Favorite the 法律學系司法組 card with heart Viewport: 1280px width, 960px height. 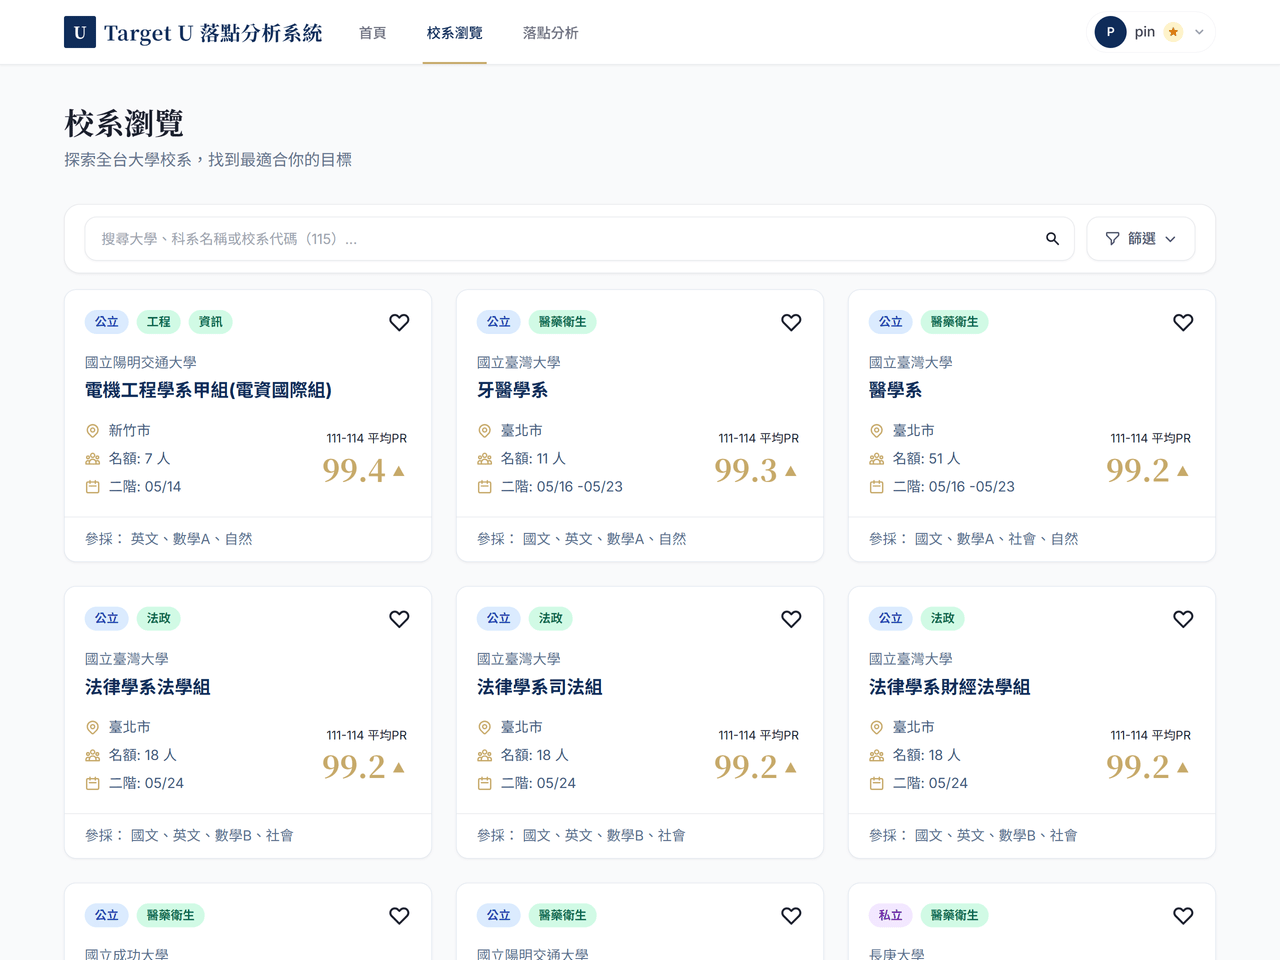point(791,619)
